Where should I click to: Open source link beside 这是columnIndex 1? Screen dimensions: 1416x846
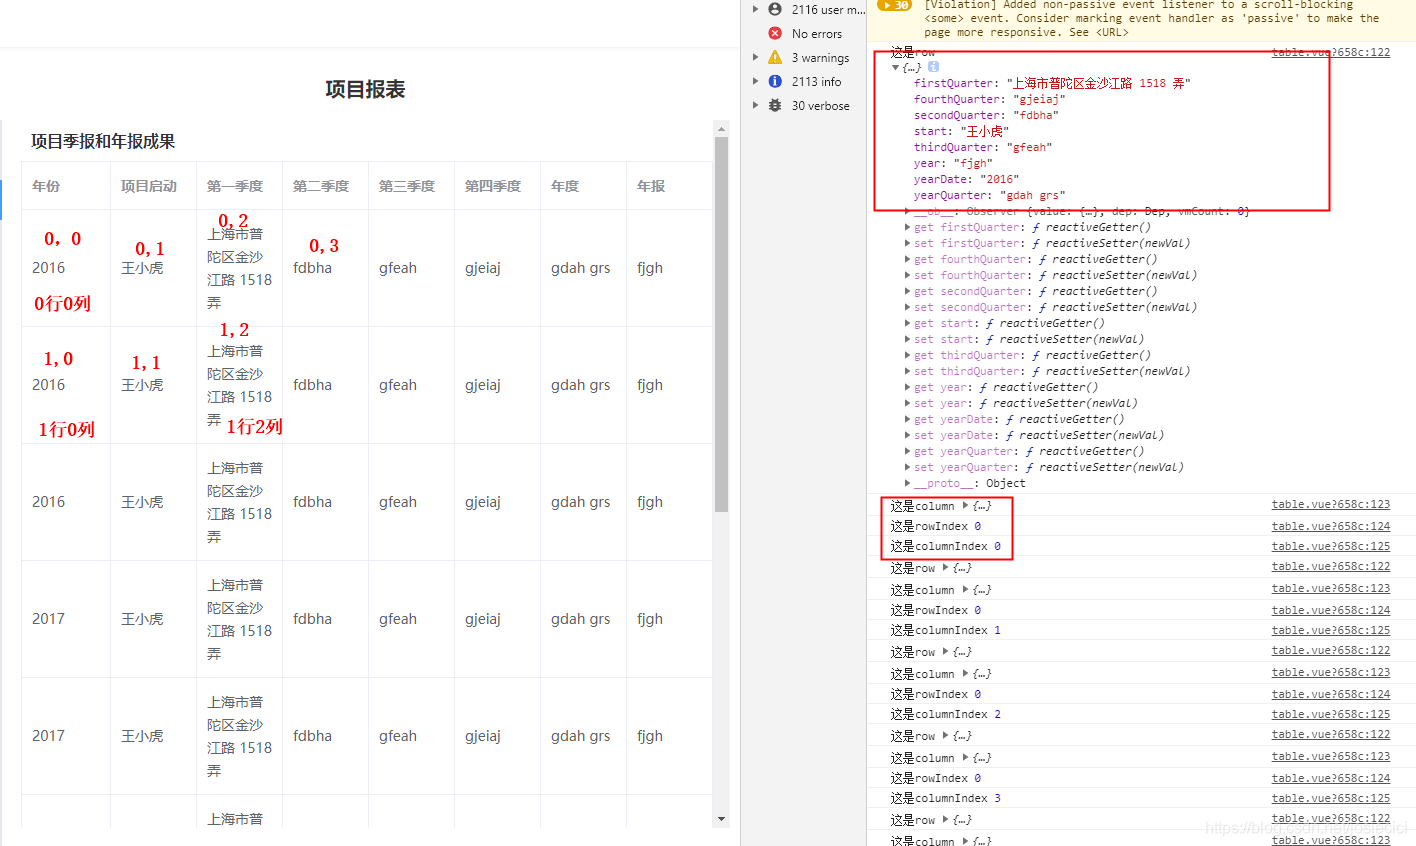pos(1330,630)
